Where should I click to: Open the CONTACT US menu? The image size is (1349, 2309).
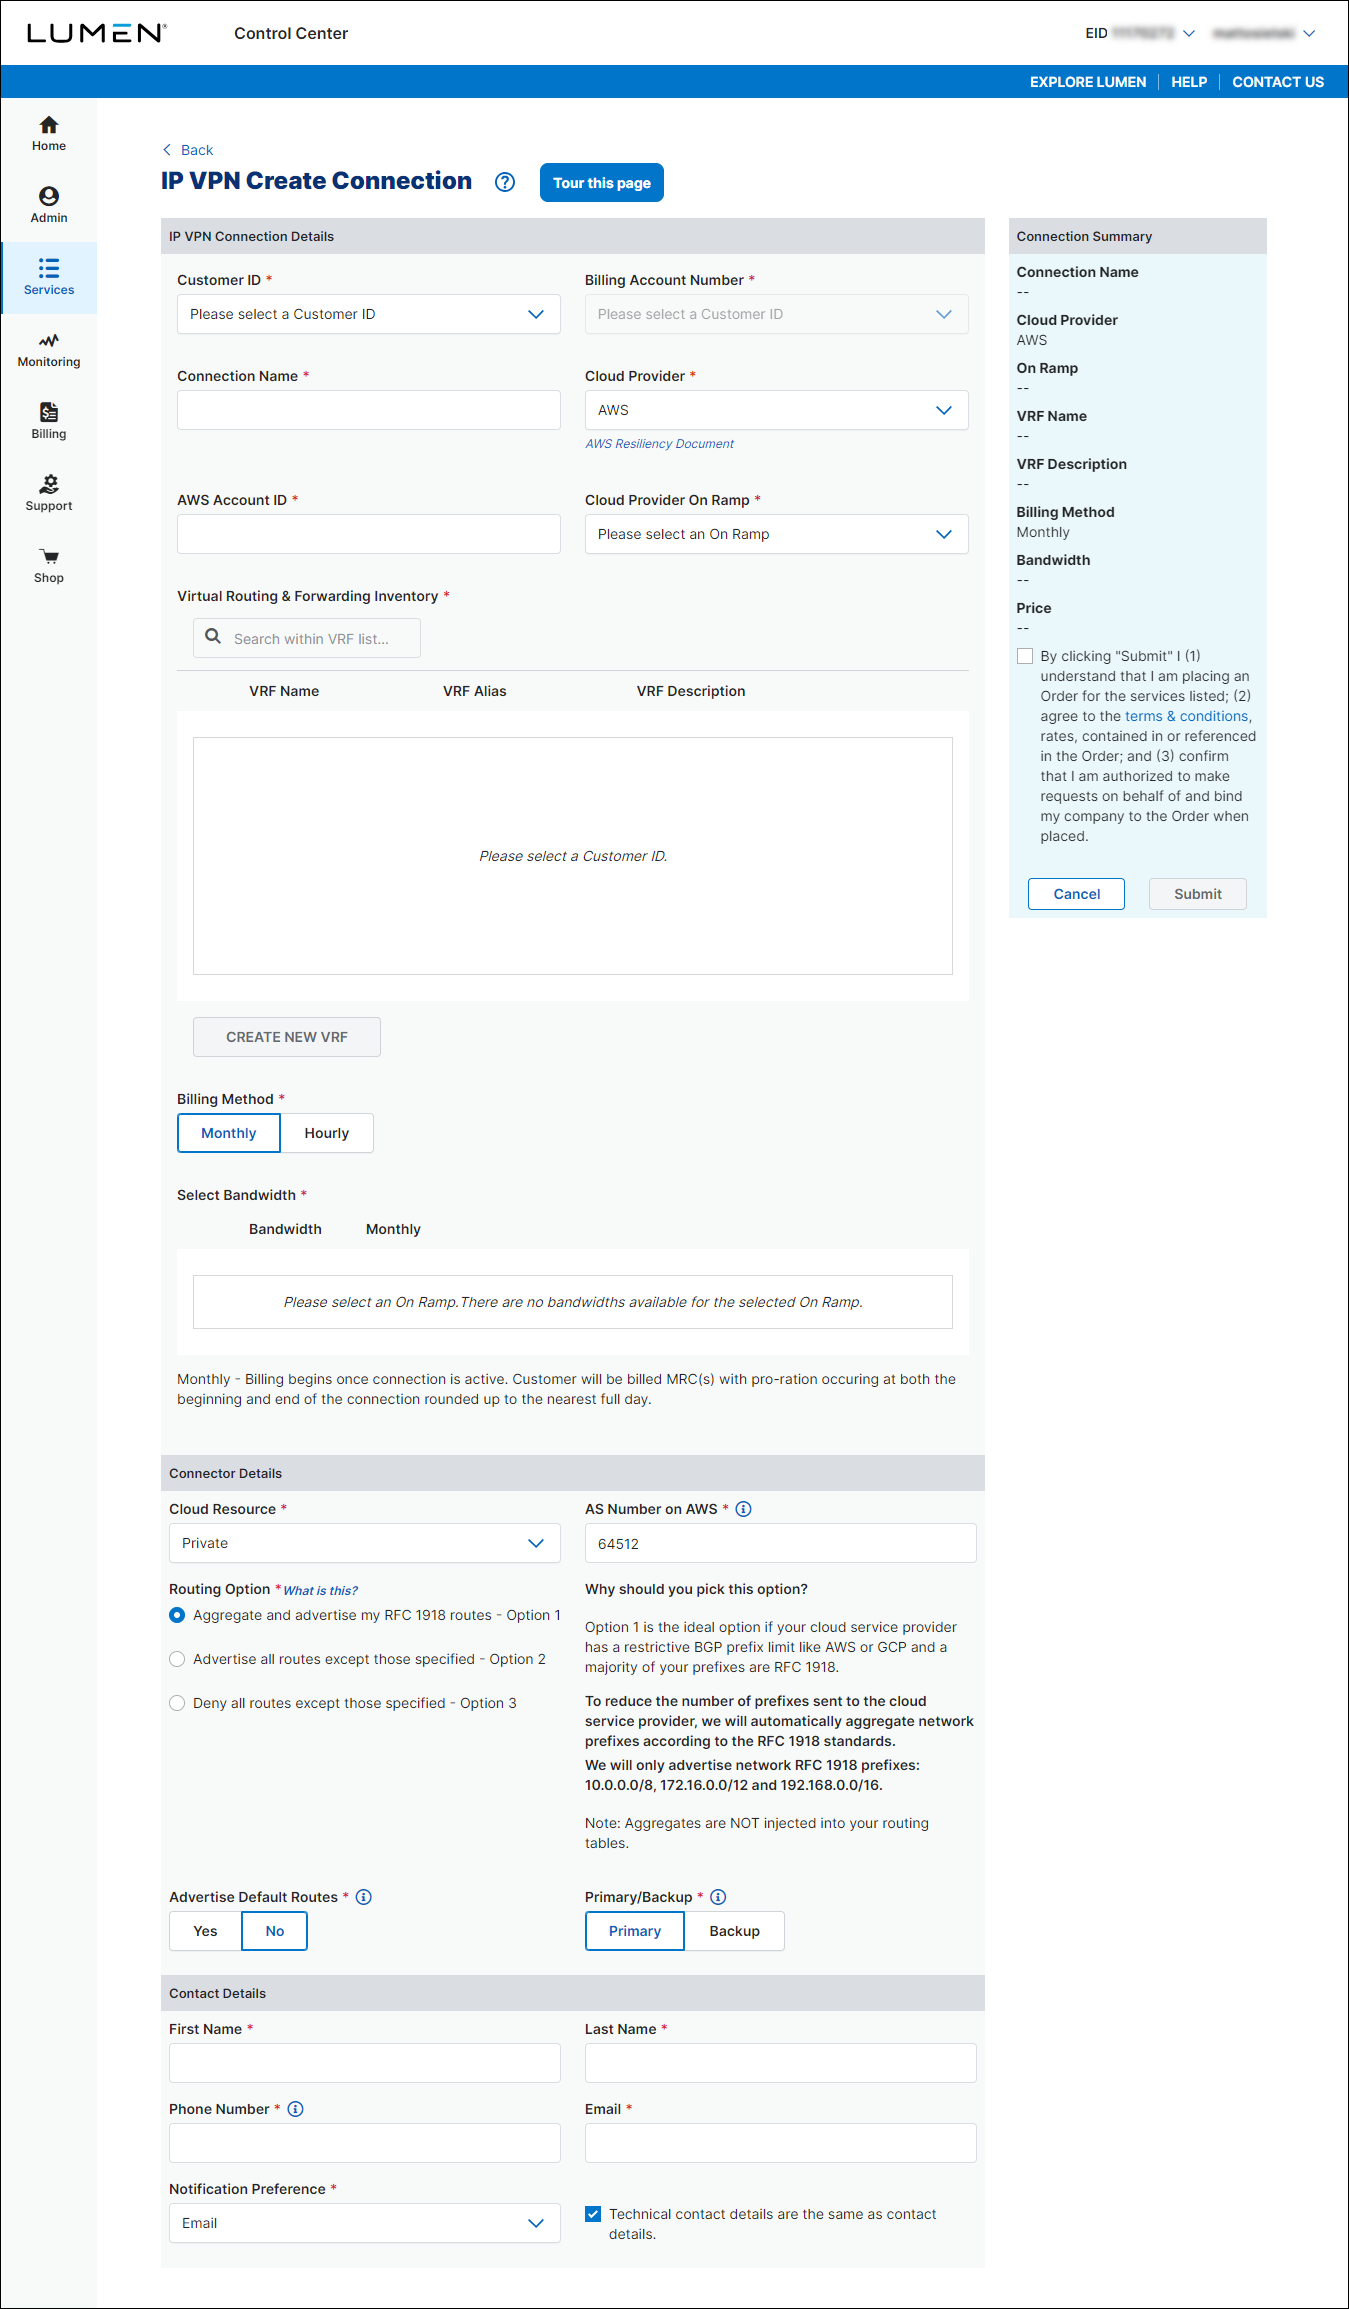[1278, 82]
